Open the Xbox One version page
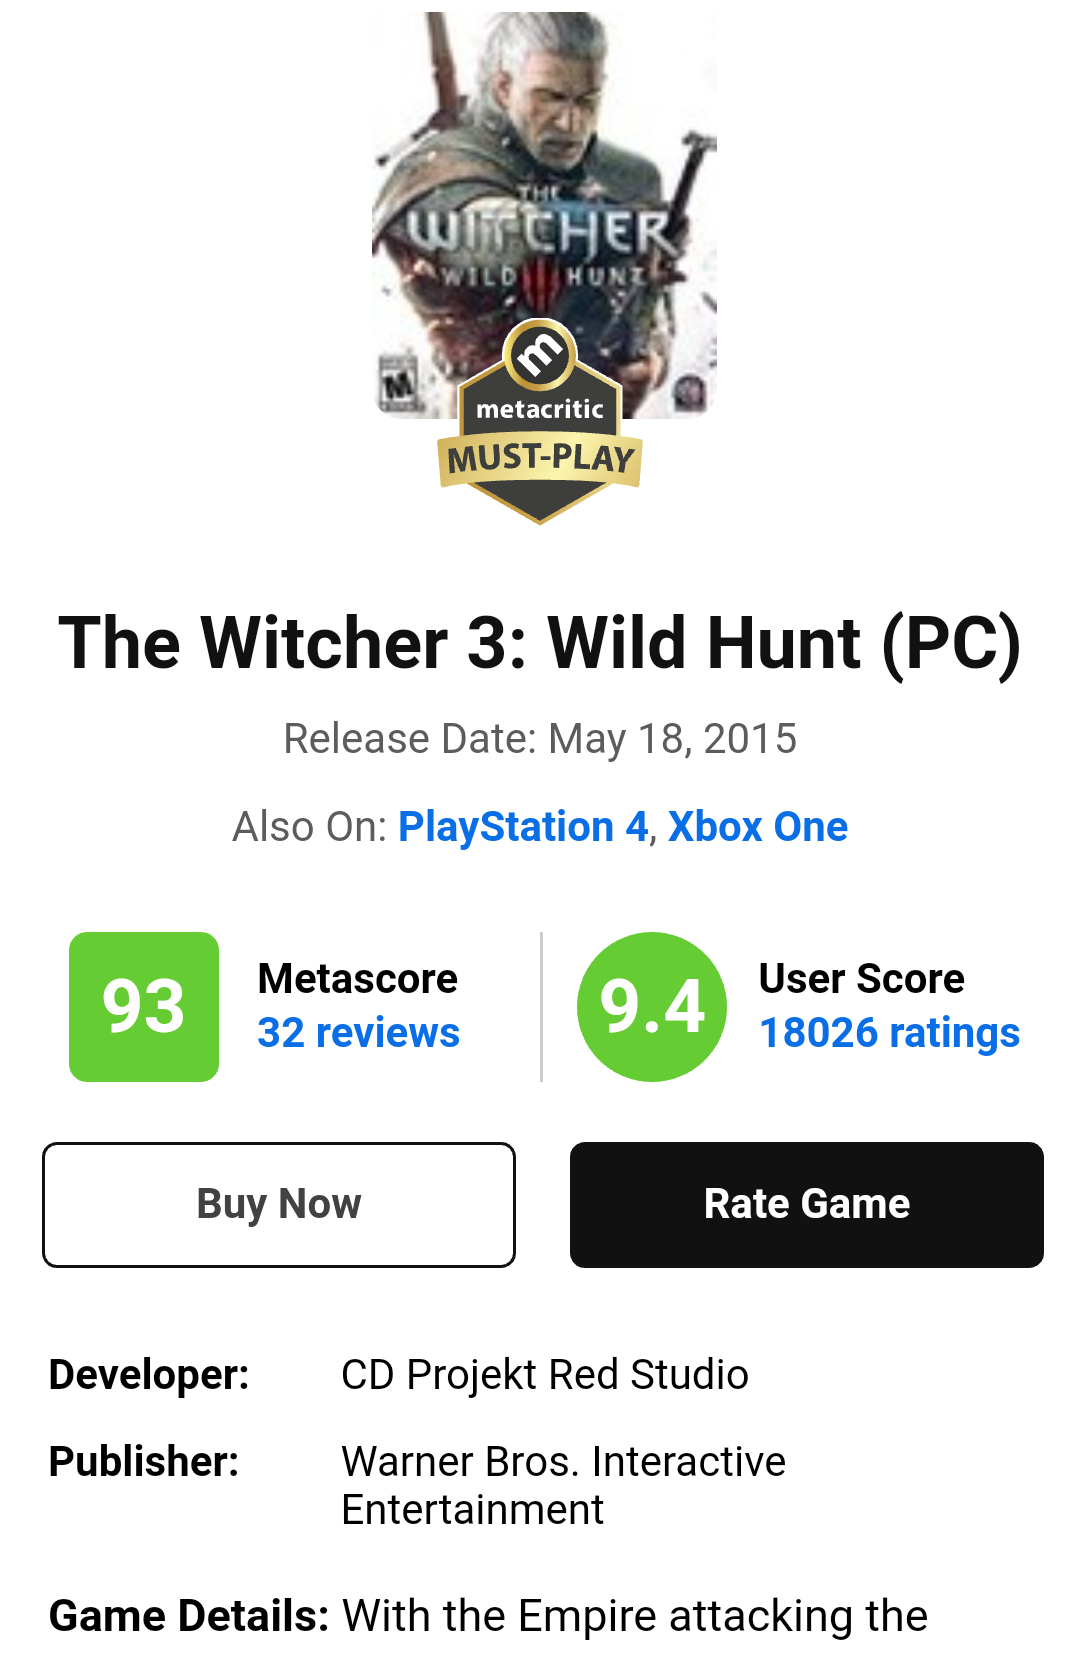 pyautogui.click(x=758, y=827)
